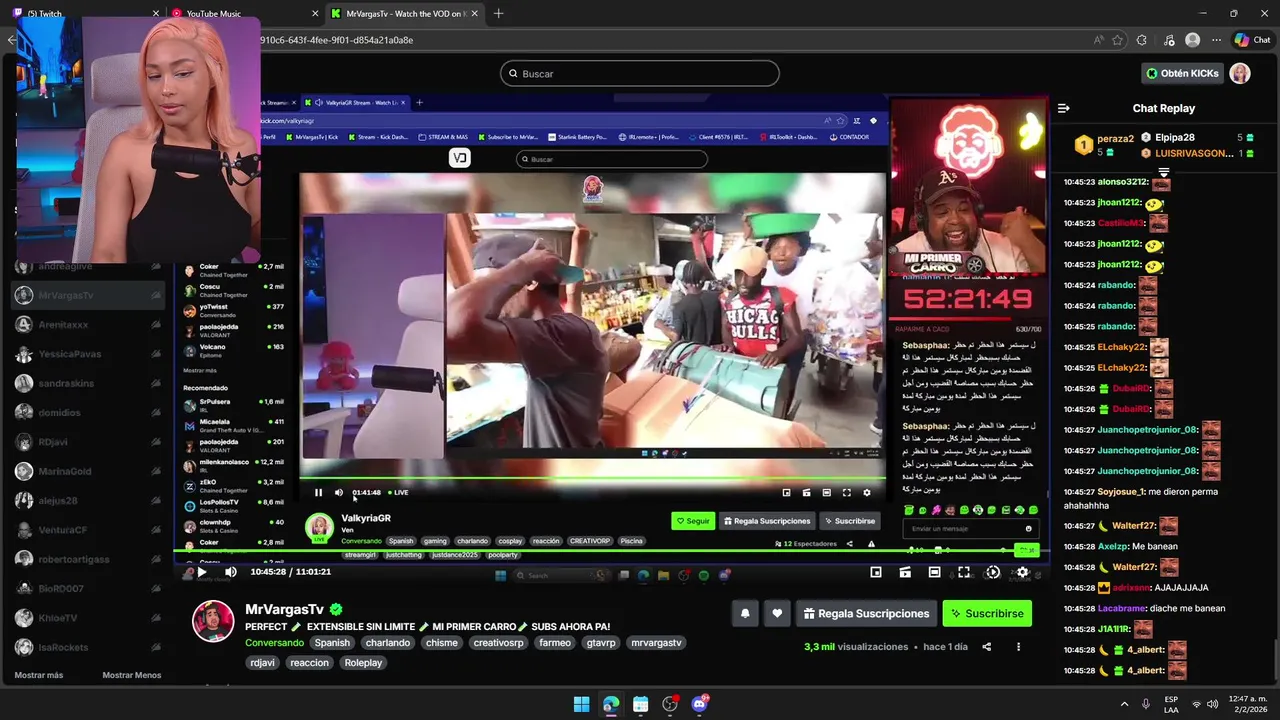
Task: Open Edge profile account icon
Action: pos(1192,40)
